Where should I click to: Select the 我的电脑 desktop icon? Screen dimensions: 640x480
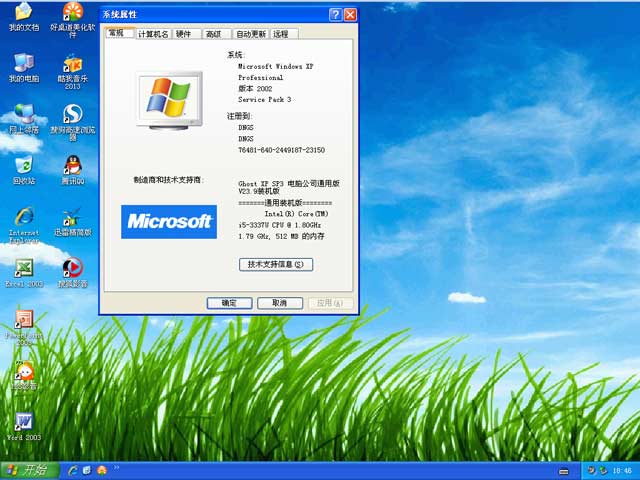point(24,68)
